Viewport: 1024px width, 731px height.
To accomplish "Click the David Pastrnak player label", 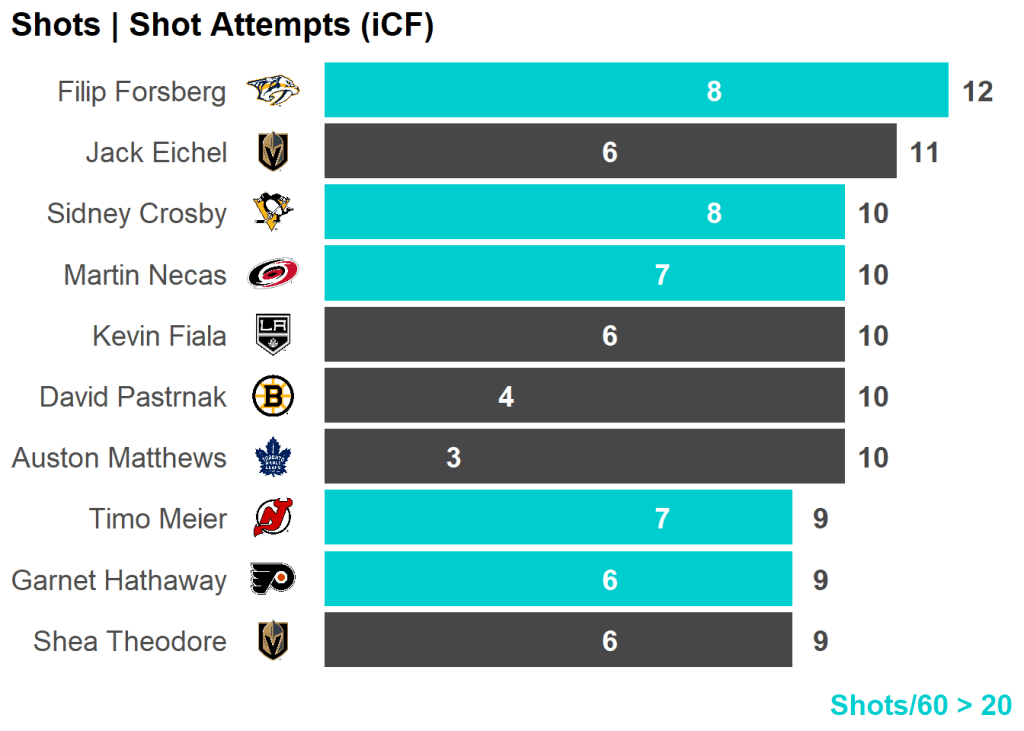I will pos(133,397).
